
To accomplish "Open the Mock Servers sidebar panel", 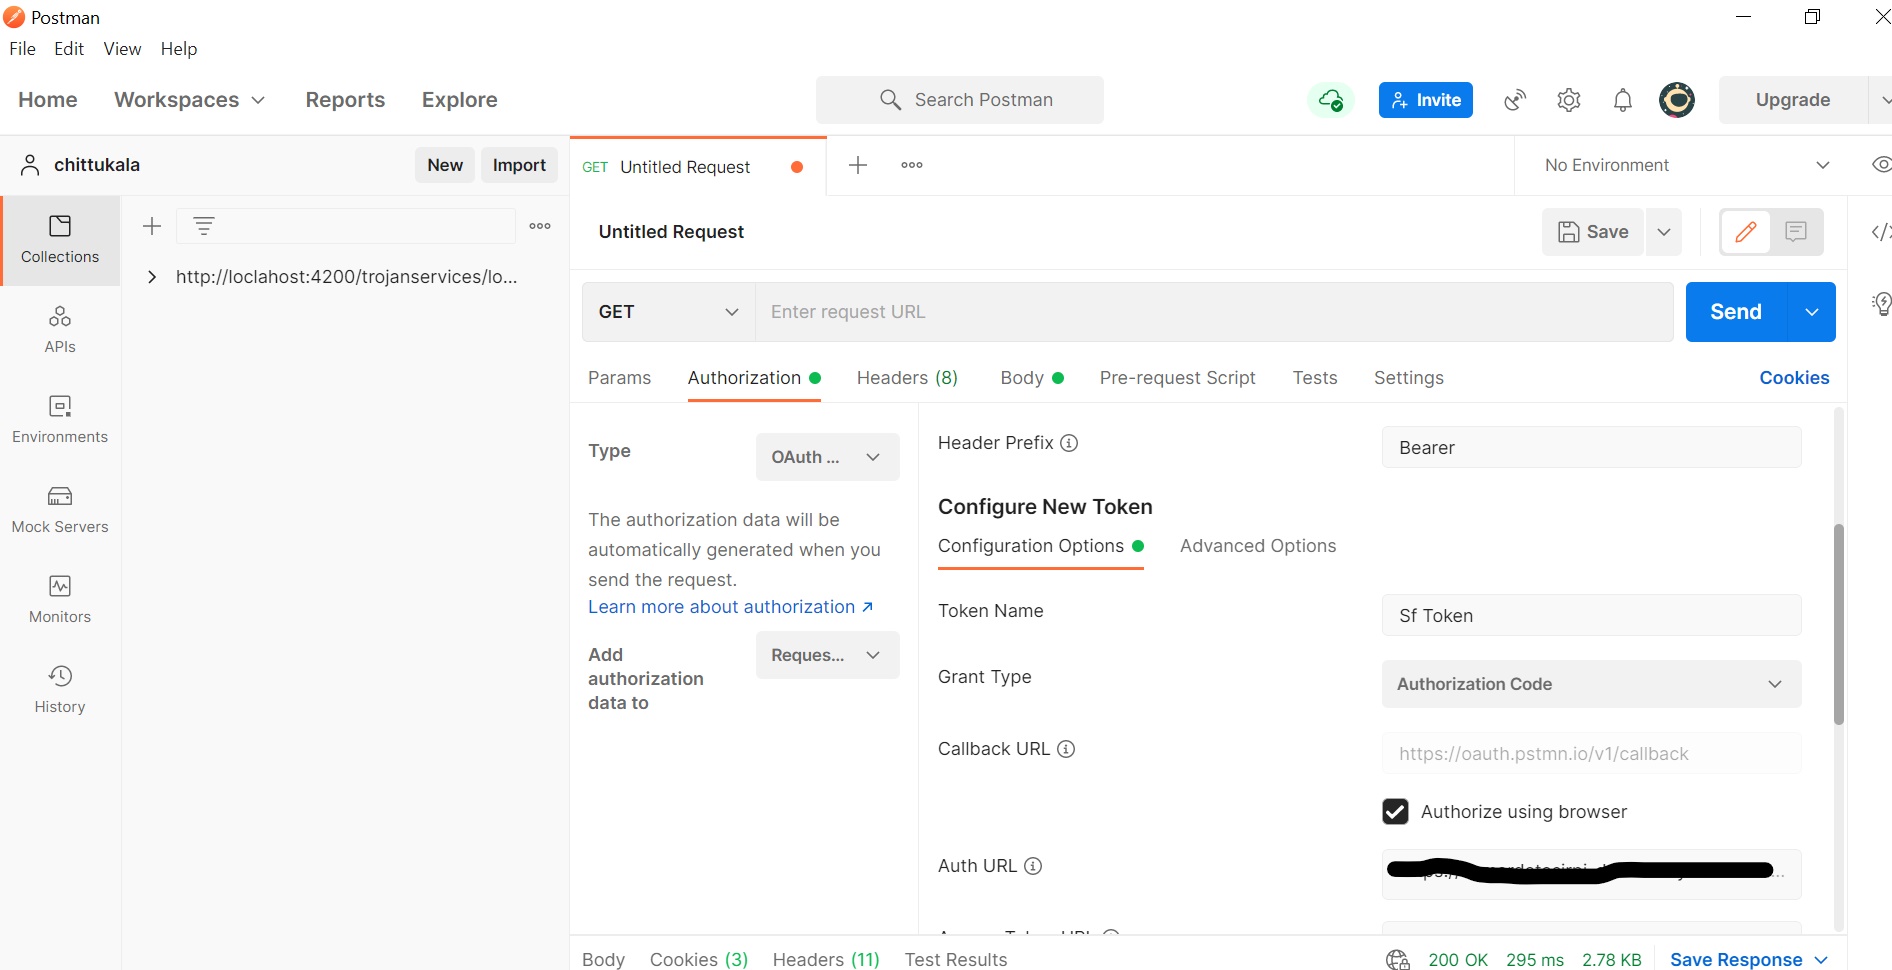I will [60, 510].
